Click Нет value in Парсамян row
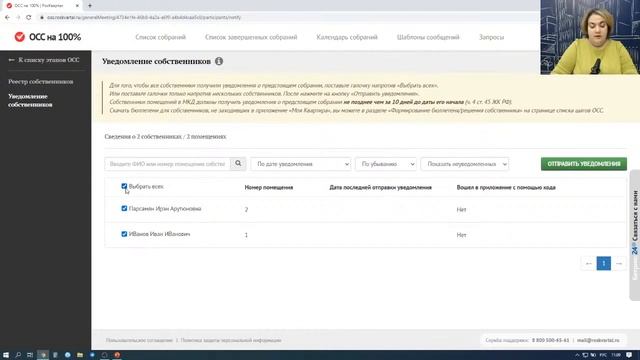This screenshot has height=360, width=640. click(x=461, y=209)
